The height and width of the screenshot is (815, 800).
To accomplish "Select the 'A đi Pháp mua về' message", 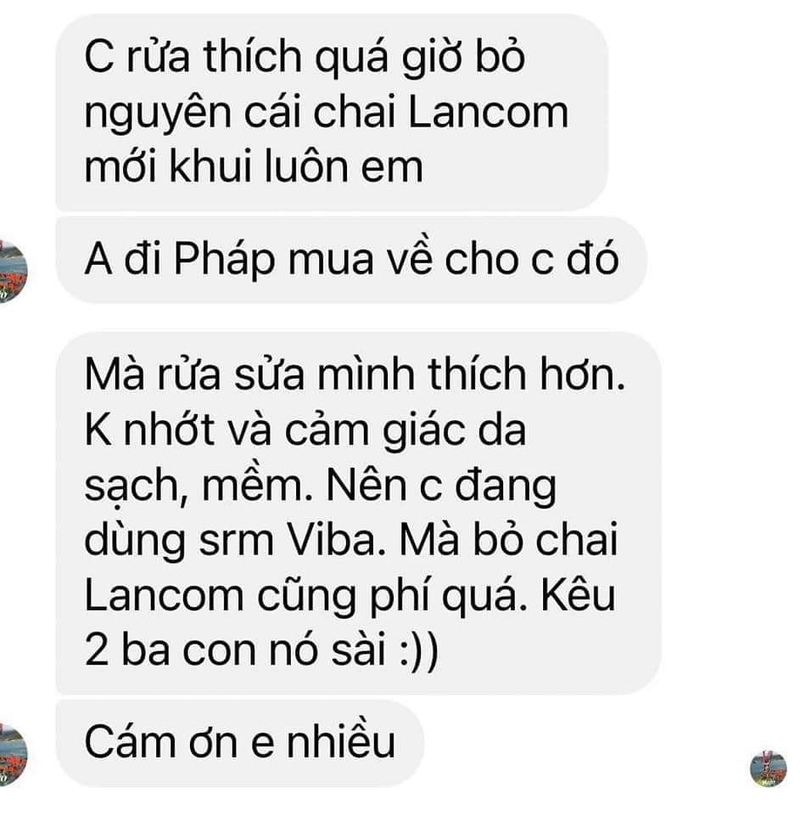I will click(x=351, y=260).
